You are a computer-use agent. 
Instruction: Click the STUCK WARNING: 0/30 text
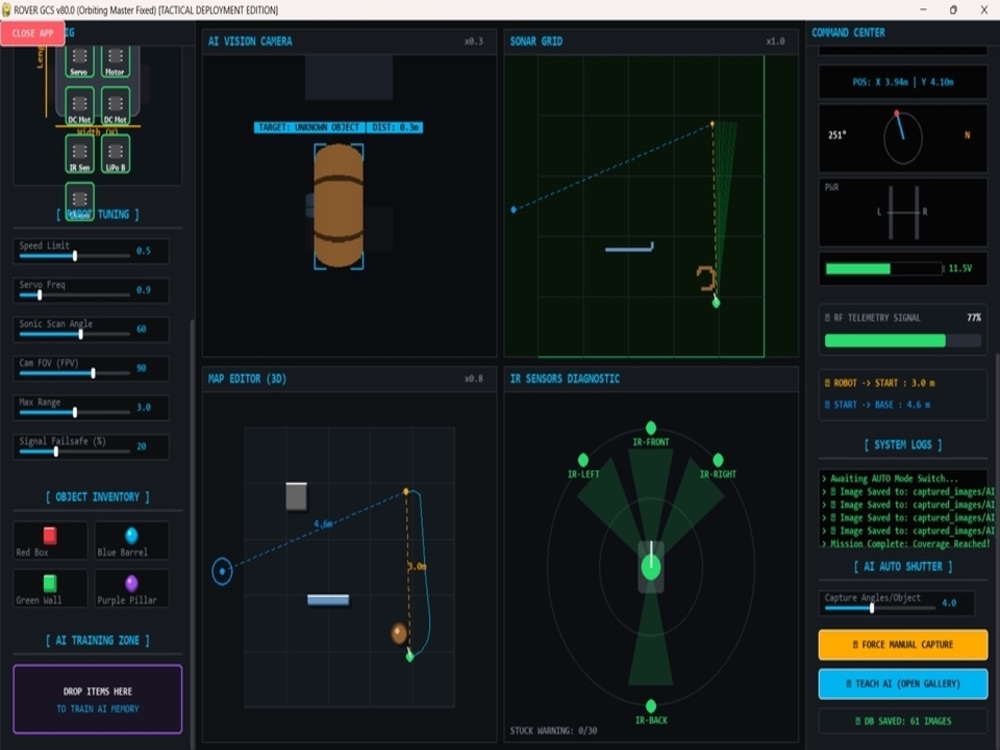[x=553, y=730]
